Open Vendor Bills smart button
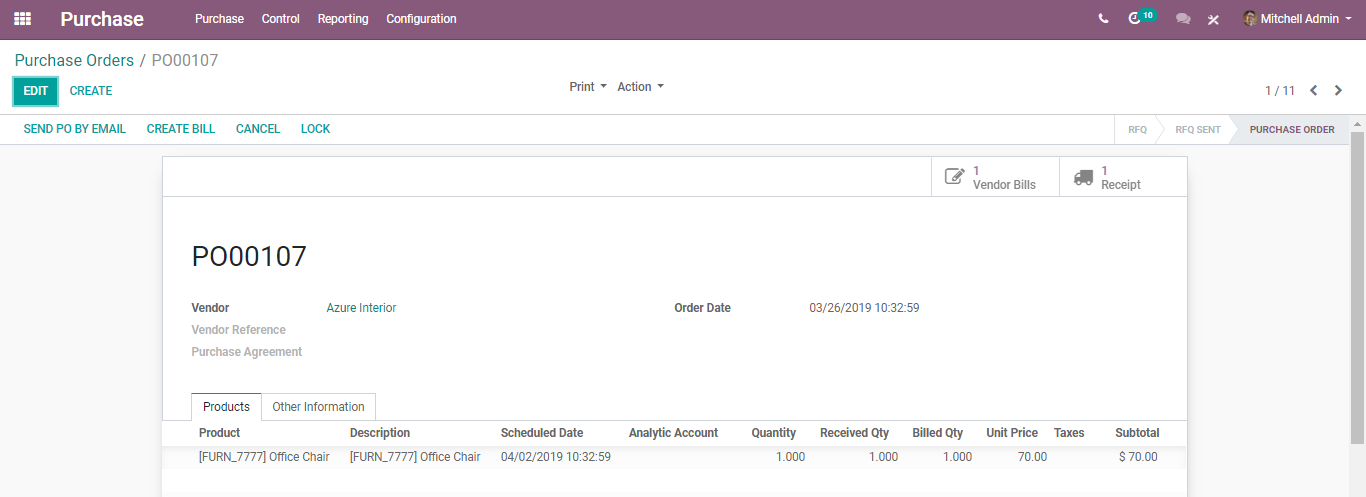 994,177
